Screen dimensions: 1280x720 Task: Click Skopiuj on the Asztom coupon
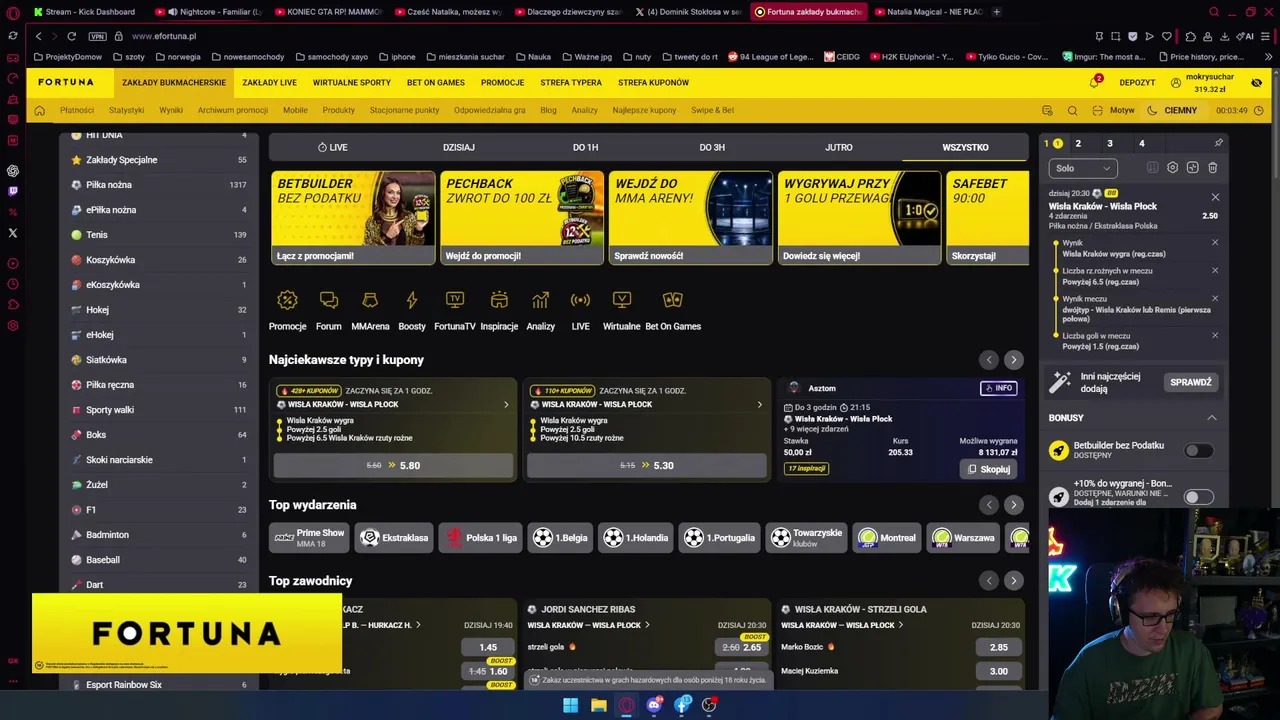pyautogui.click(x=988, y=469)
